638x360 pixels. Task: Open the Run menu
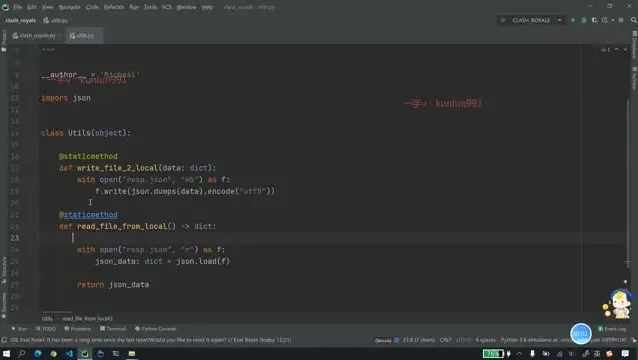click(134, 7)
